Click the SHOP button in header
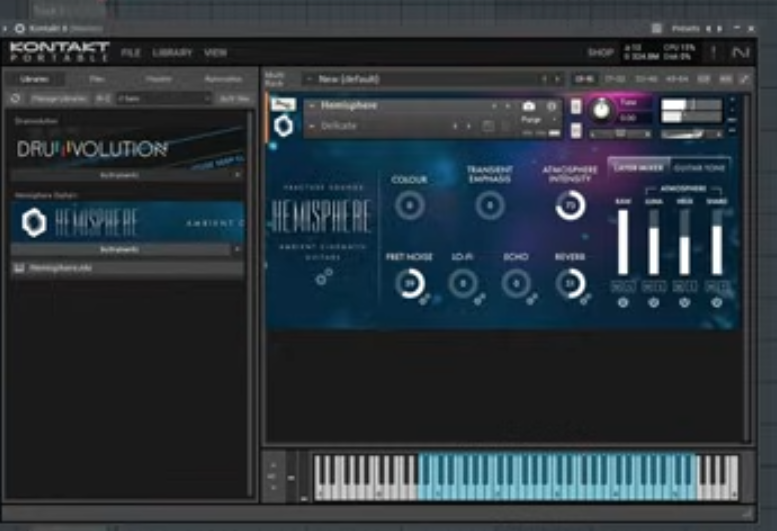Viewport: 777px width, 531px height. 601,53
